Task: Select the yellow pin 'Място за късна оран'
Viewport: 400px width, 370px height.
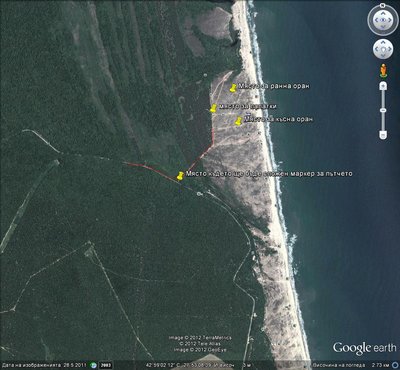Action: click(238, 121)
